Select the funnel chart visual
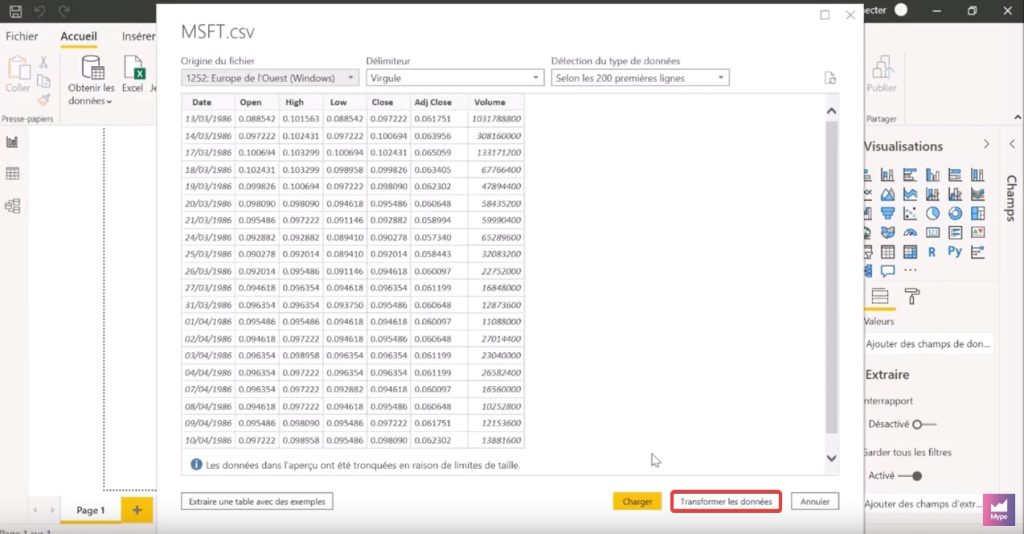 click(887, 213)
